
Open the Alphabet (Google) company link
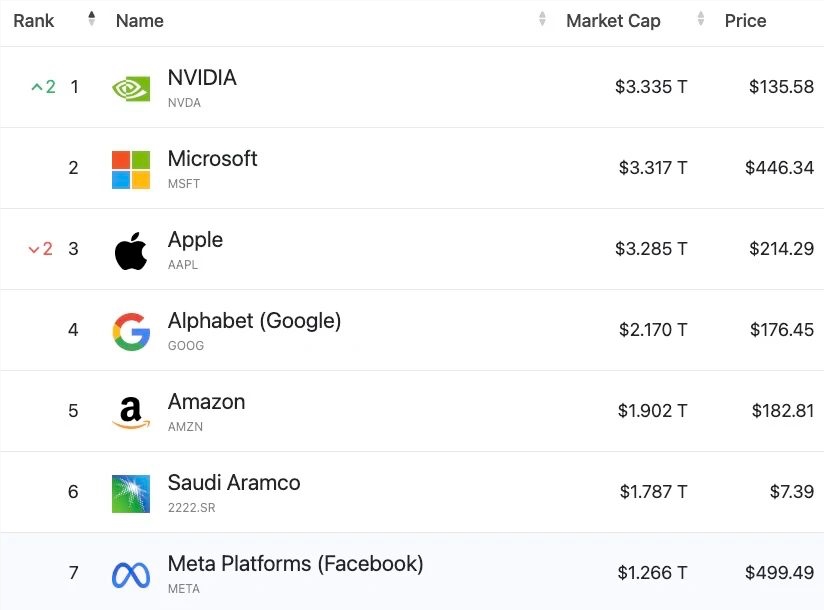(x=254, y=321)
